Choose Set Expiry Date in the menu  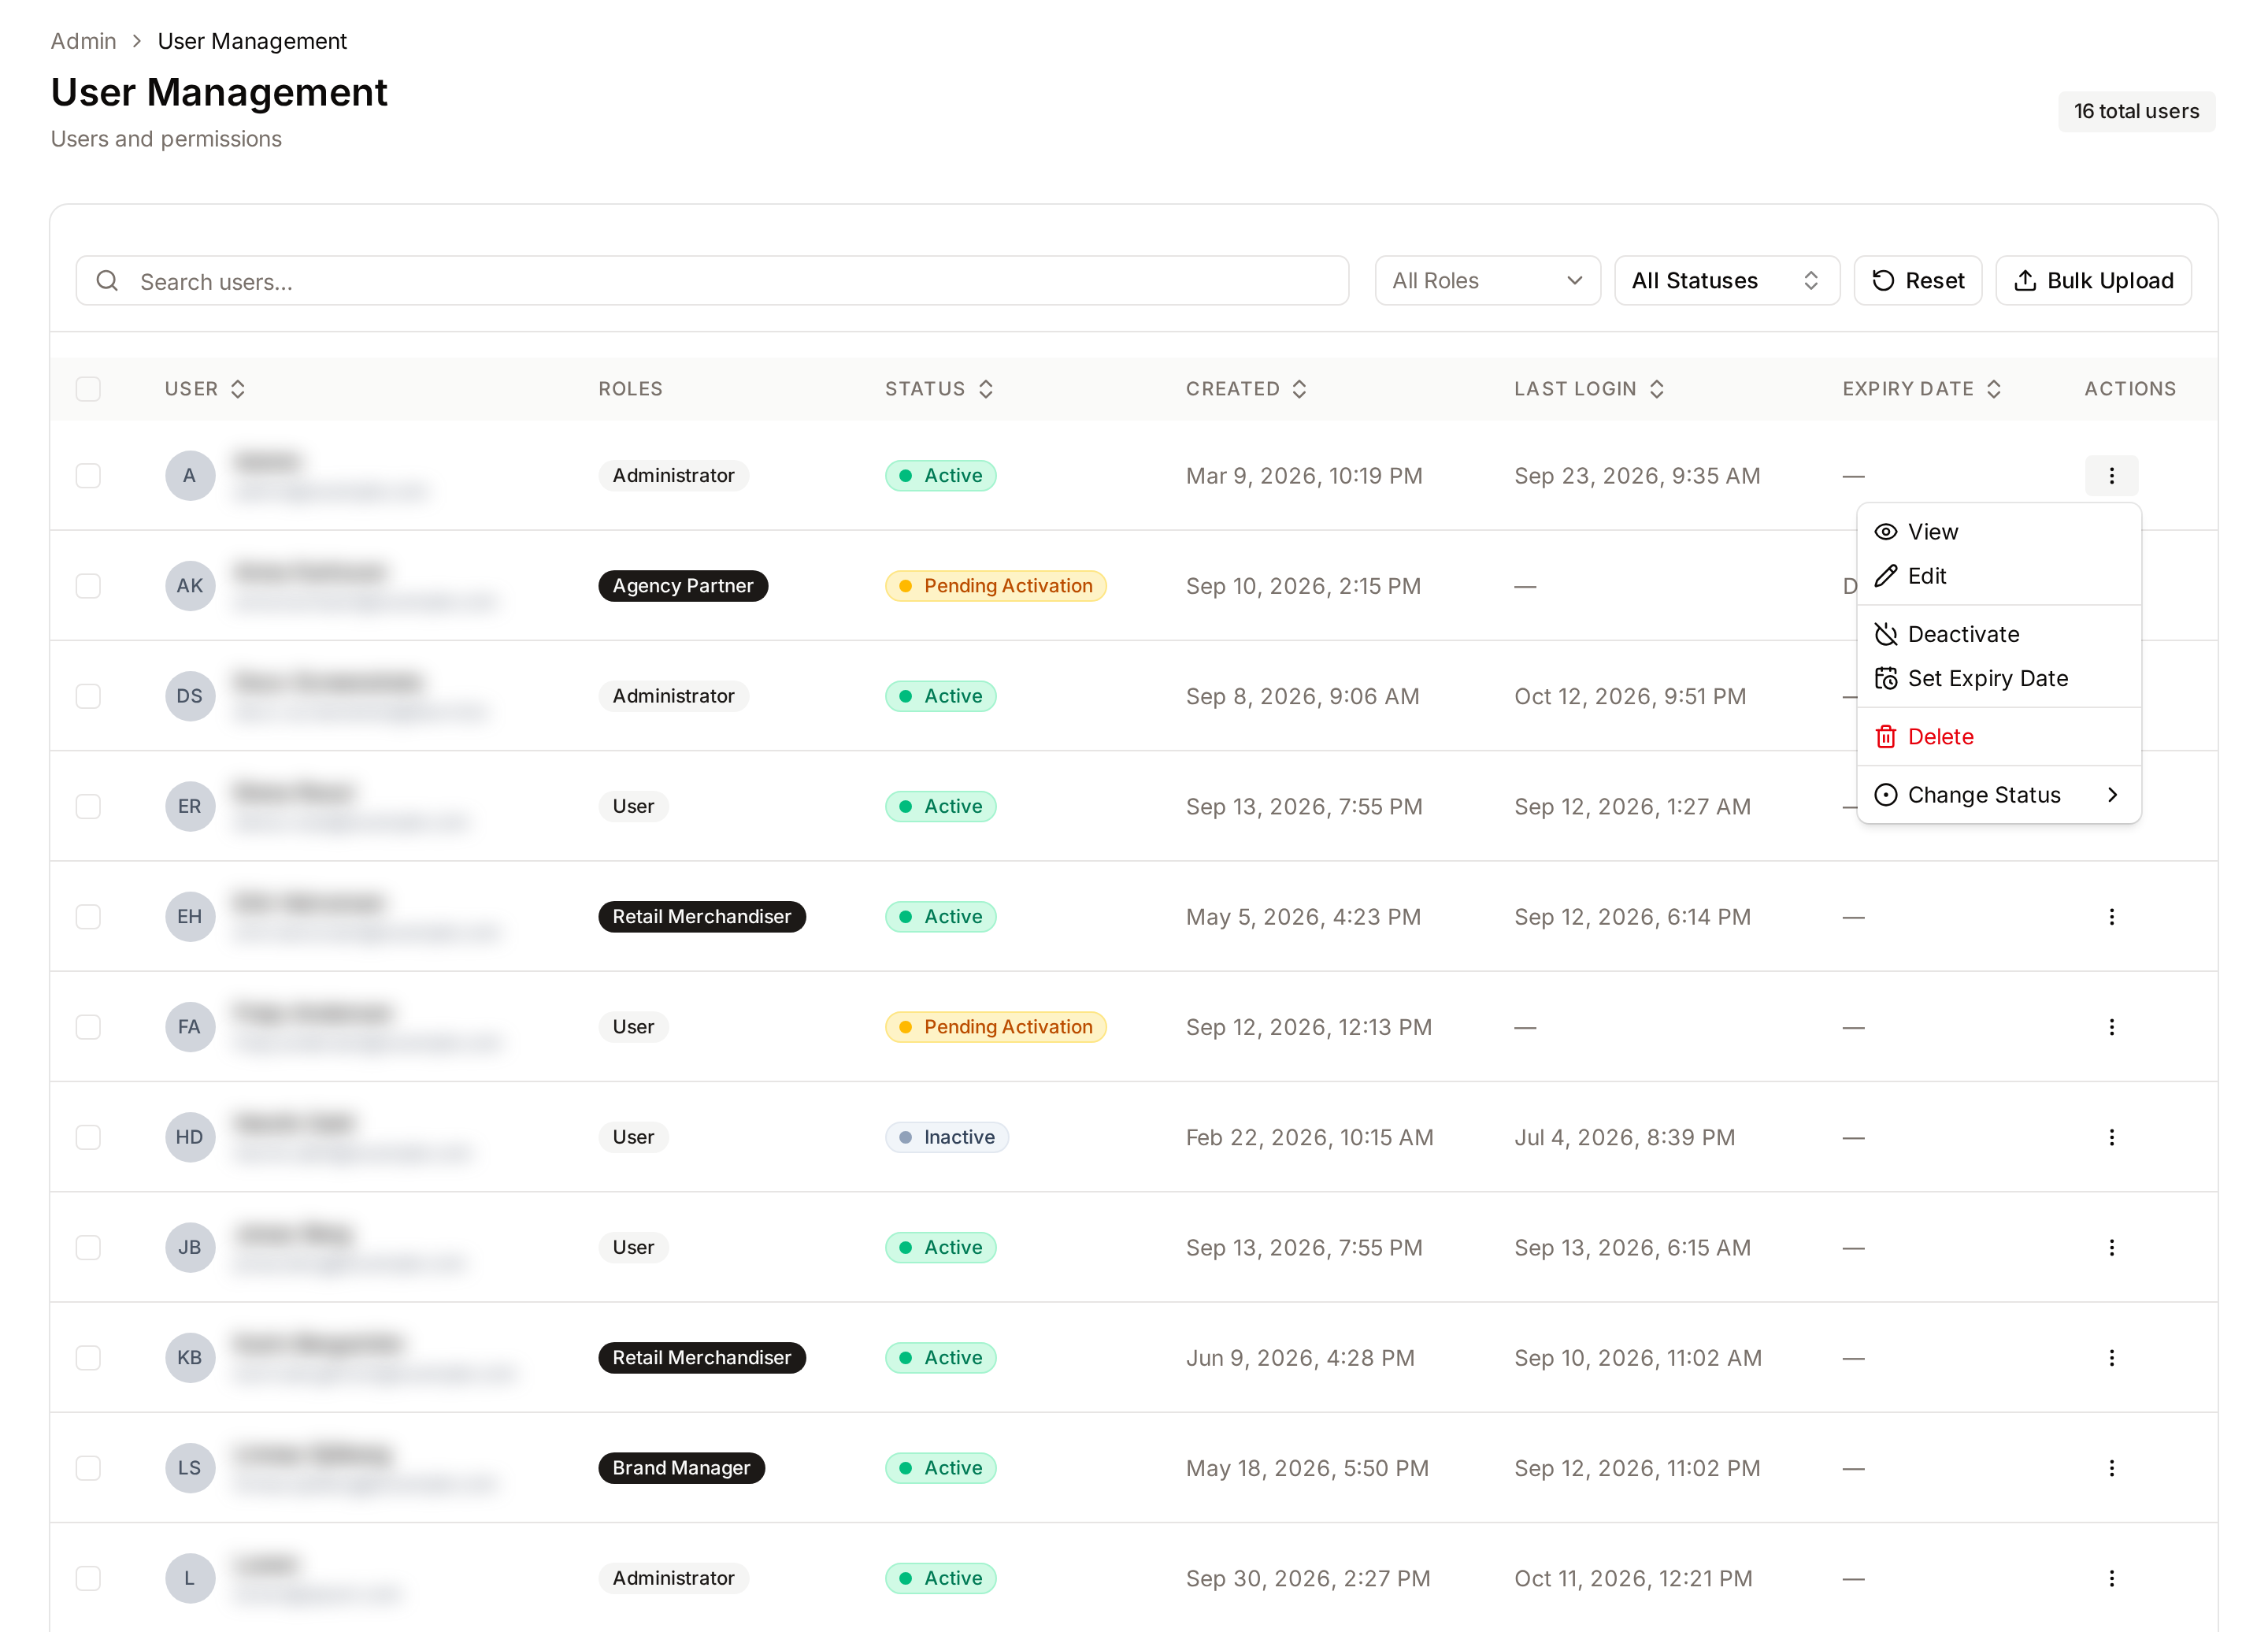click(x=1999, y=678)
